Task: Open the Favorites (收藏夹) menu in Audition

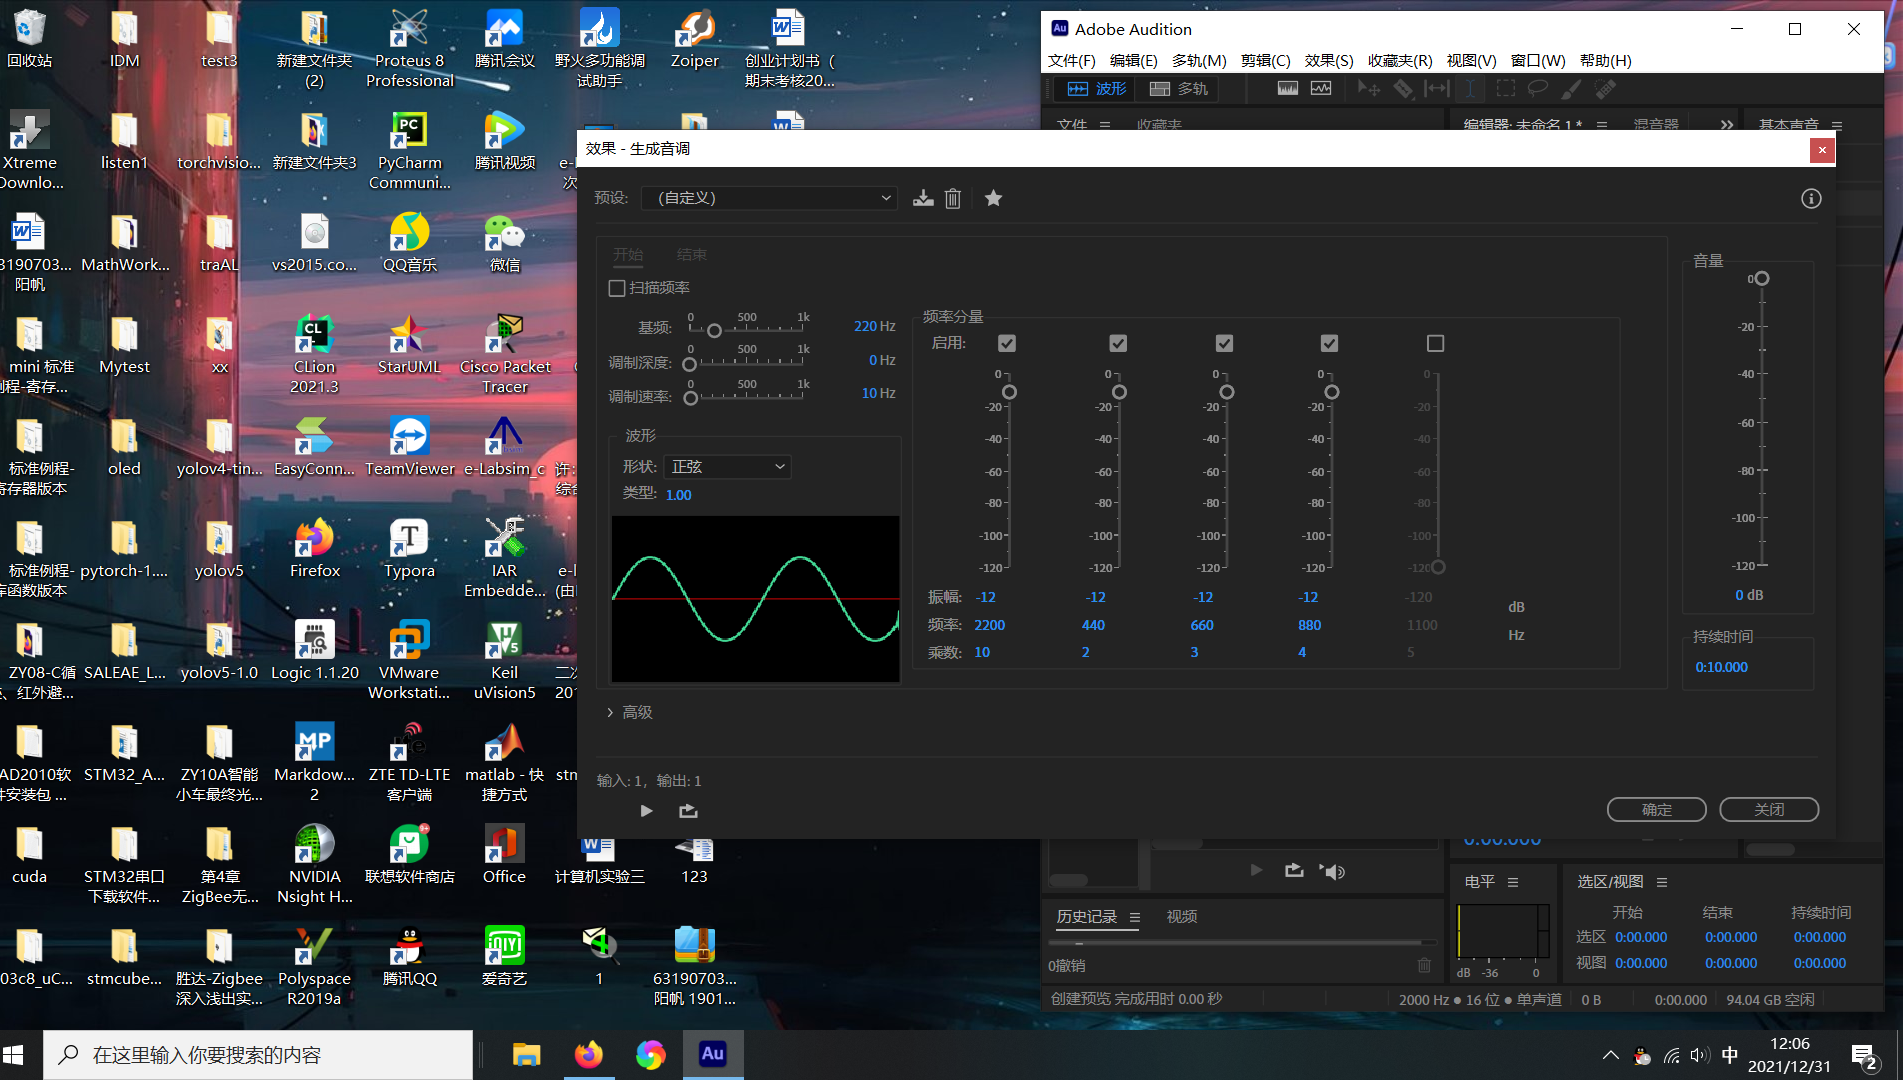Action: [x=1400, y=60]
